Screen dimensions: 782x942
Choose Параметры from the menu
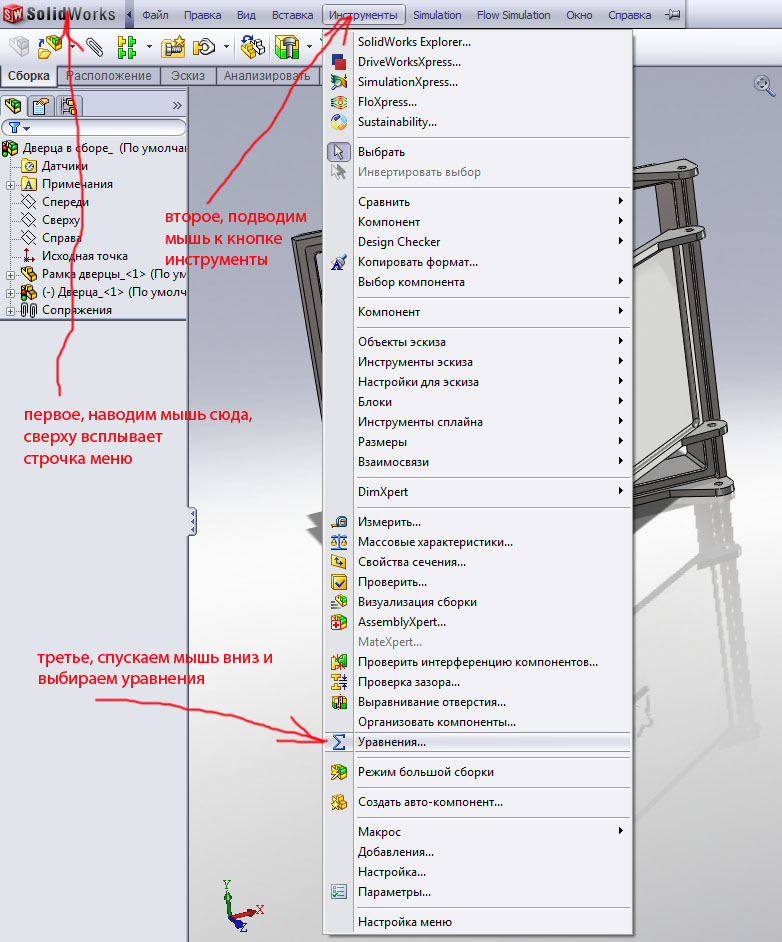coord(394,892)
